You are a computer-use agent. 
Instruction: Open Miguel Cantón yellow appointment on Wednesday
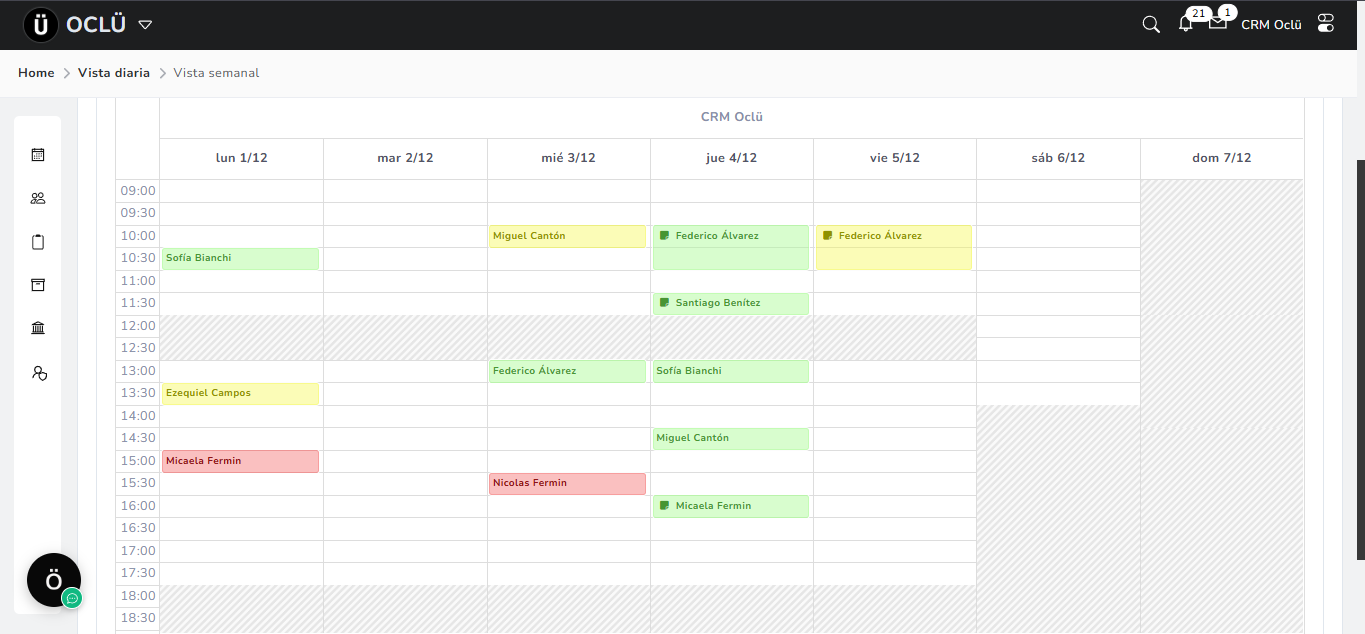coord(567,236)
